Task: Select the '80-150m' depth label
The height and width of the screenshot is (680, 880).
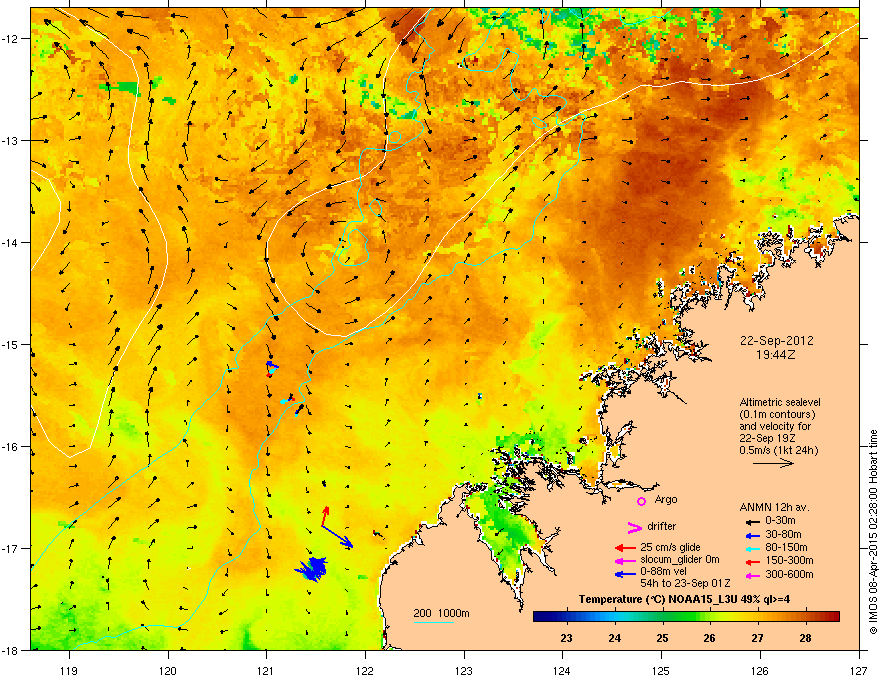Action: point(786,548)
